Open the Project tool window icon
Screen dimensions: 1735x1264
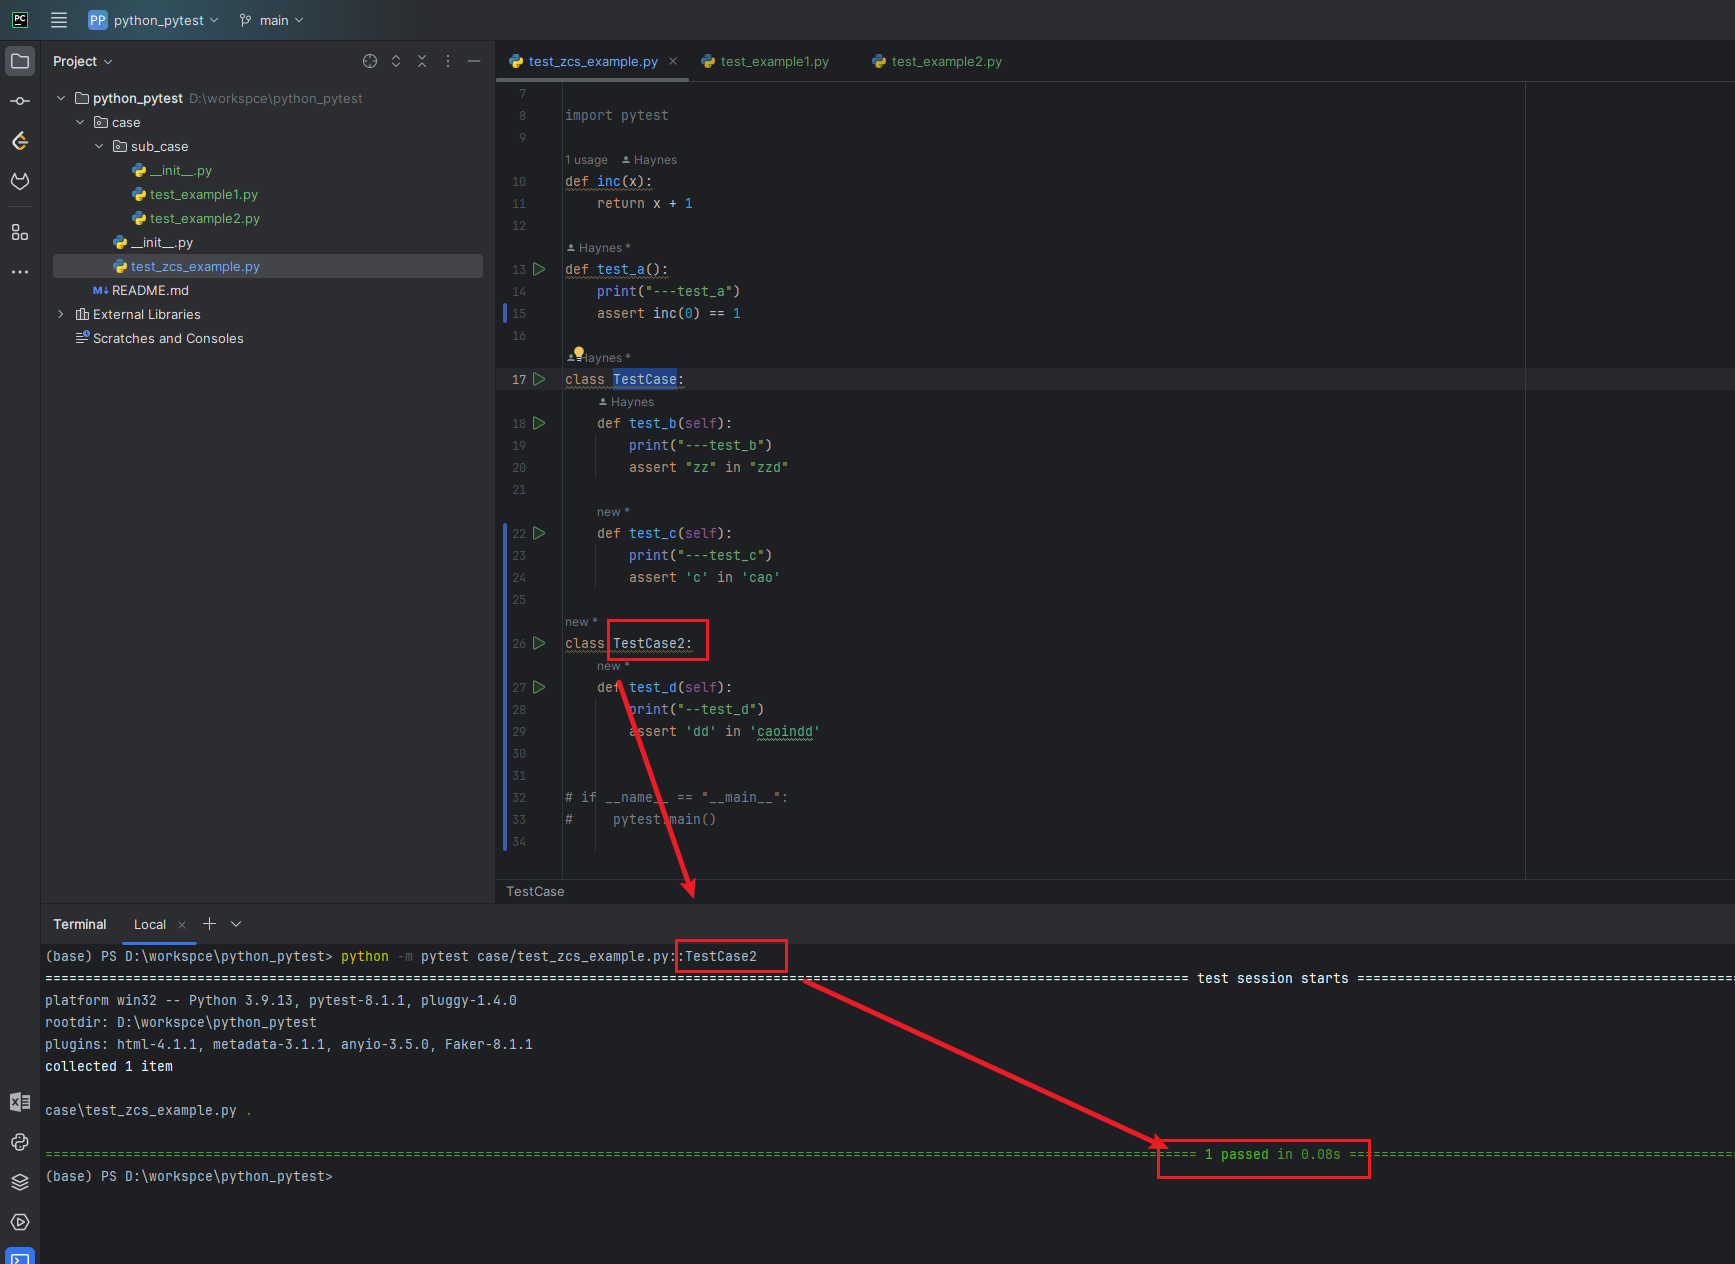click(x=20, y=61)
